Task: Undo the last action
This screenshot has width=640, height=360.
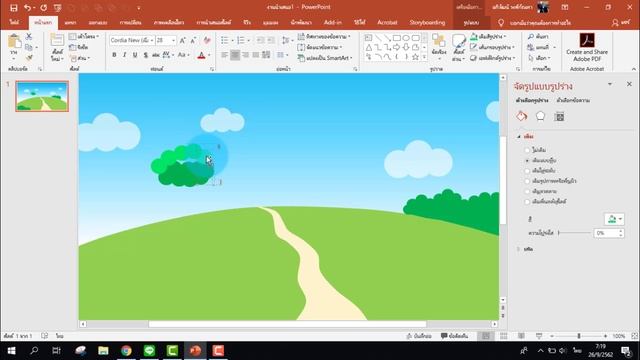Action: pos(27,7)
